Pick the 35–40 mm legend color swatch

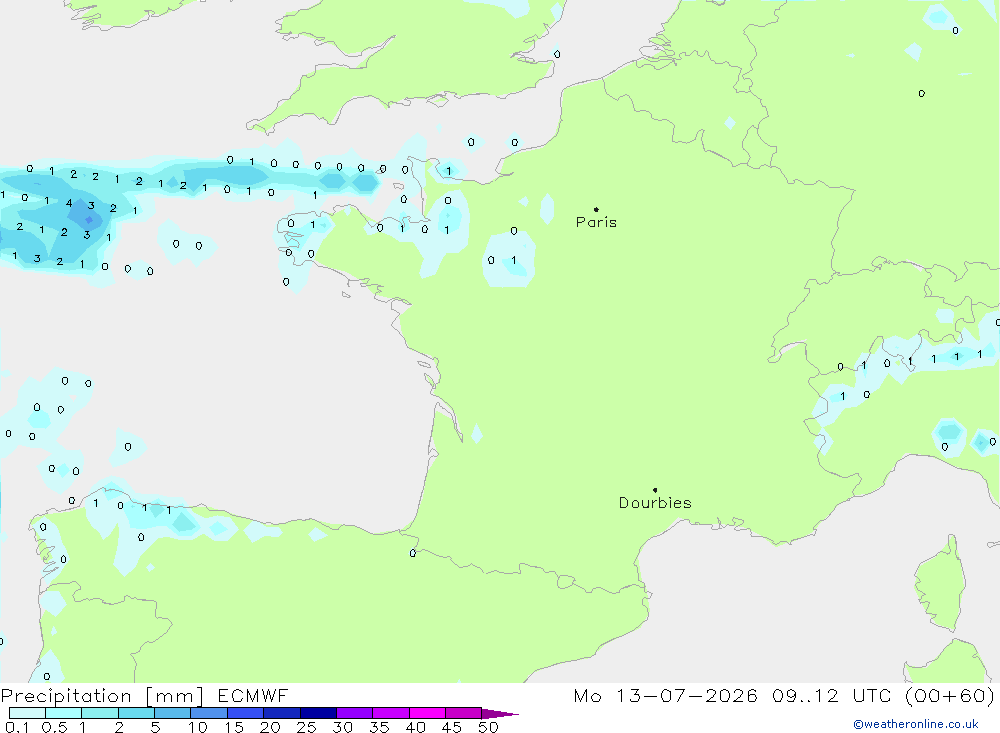391,713
